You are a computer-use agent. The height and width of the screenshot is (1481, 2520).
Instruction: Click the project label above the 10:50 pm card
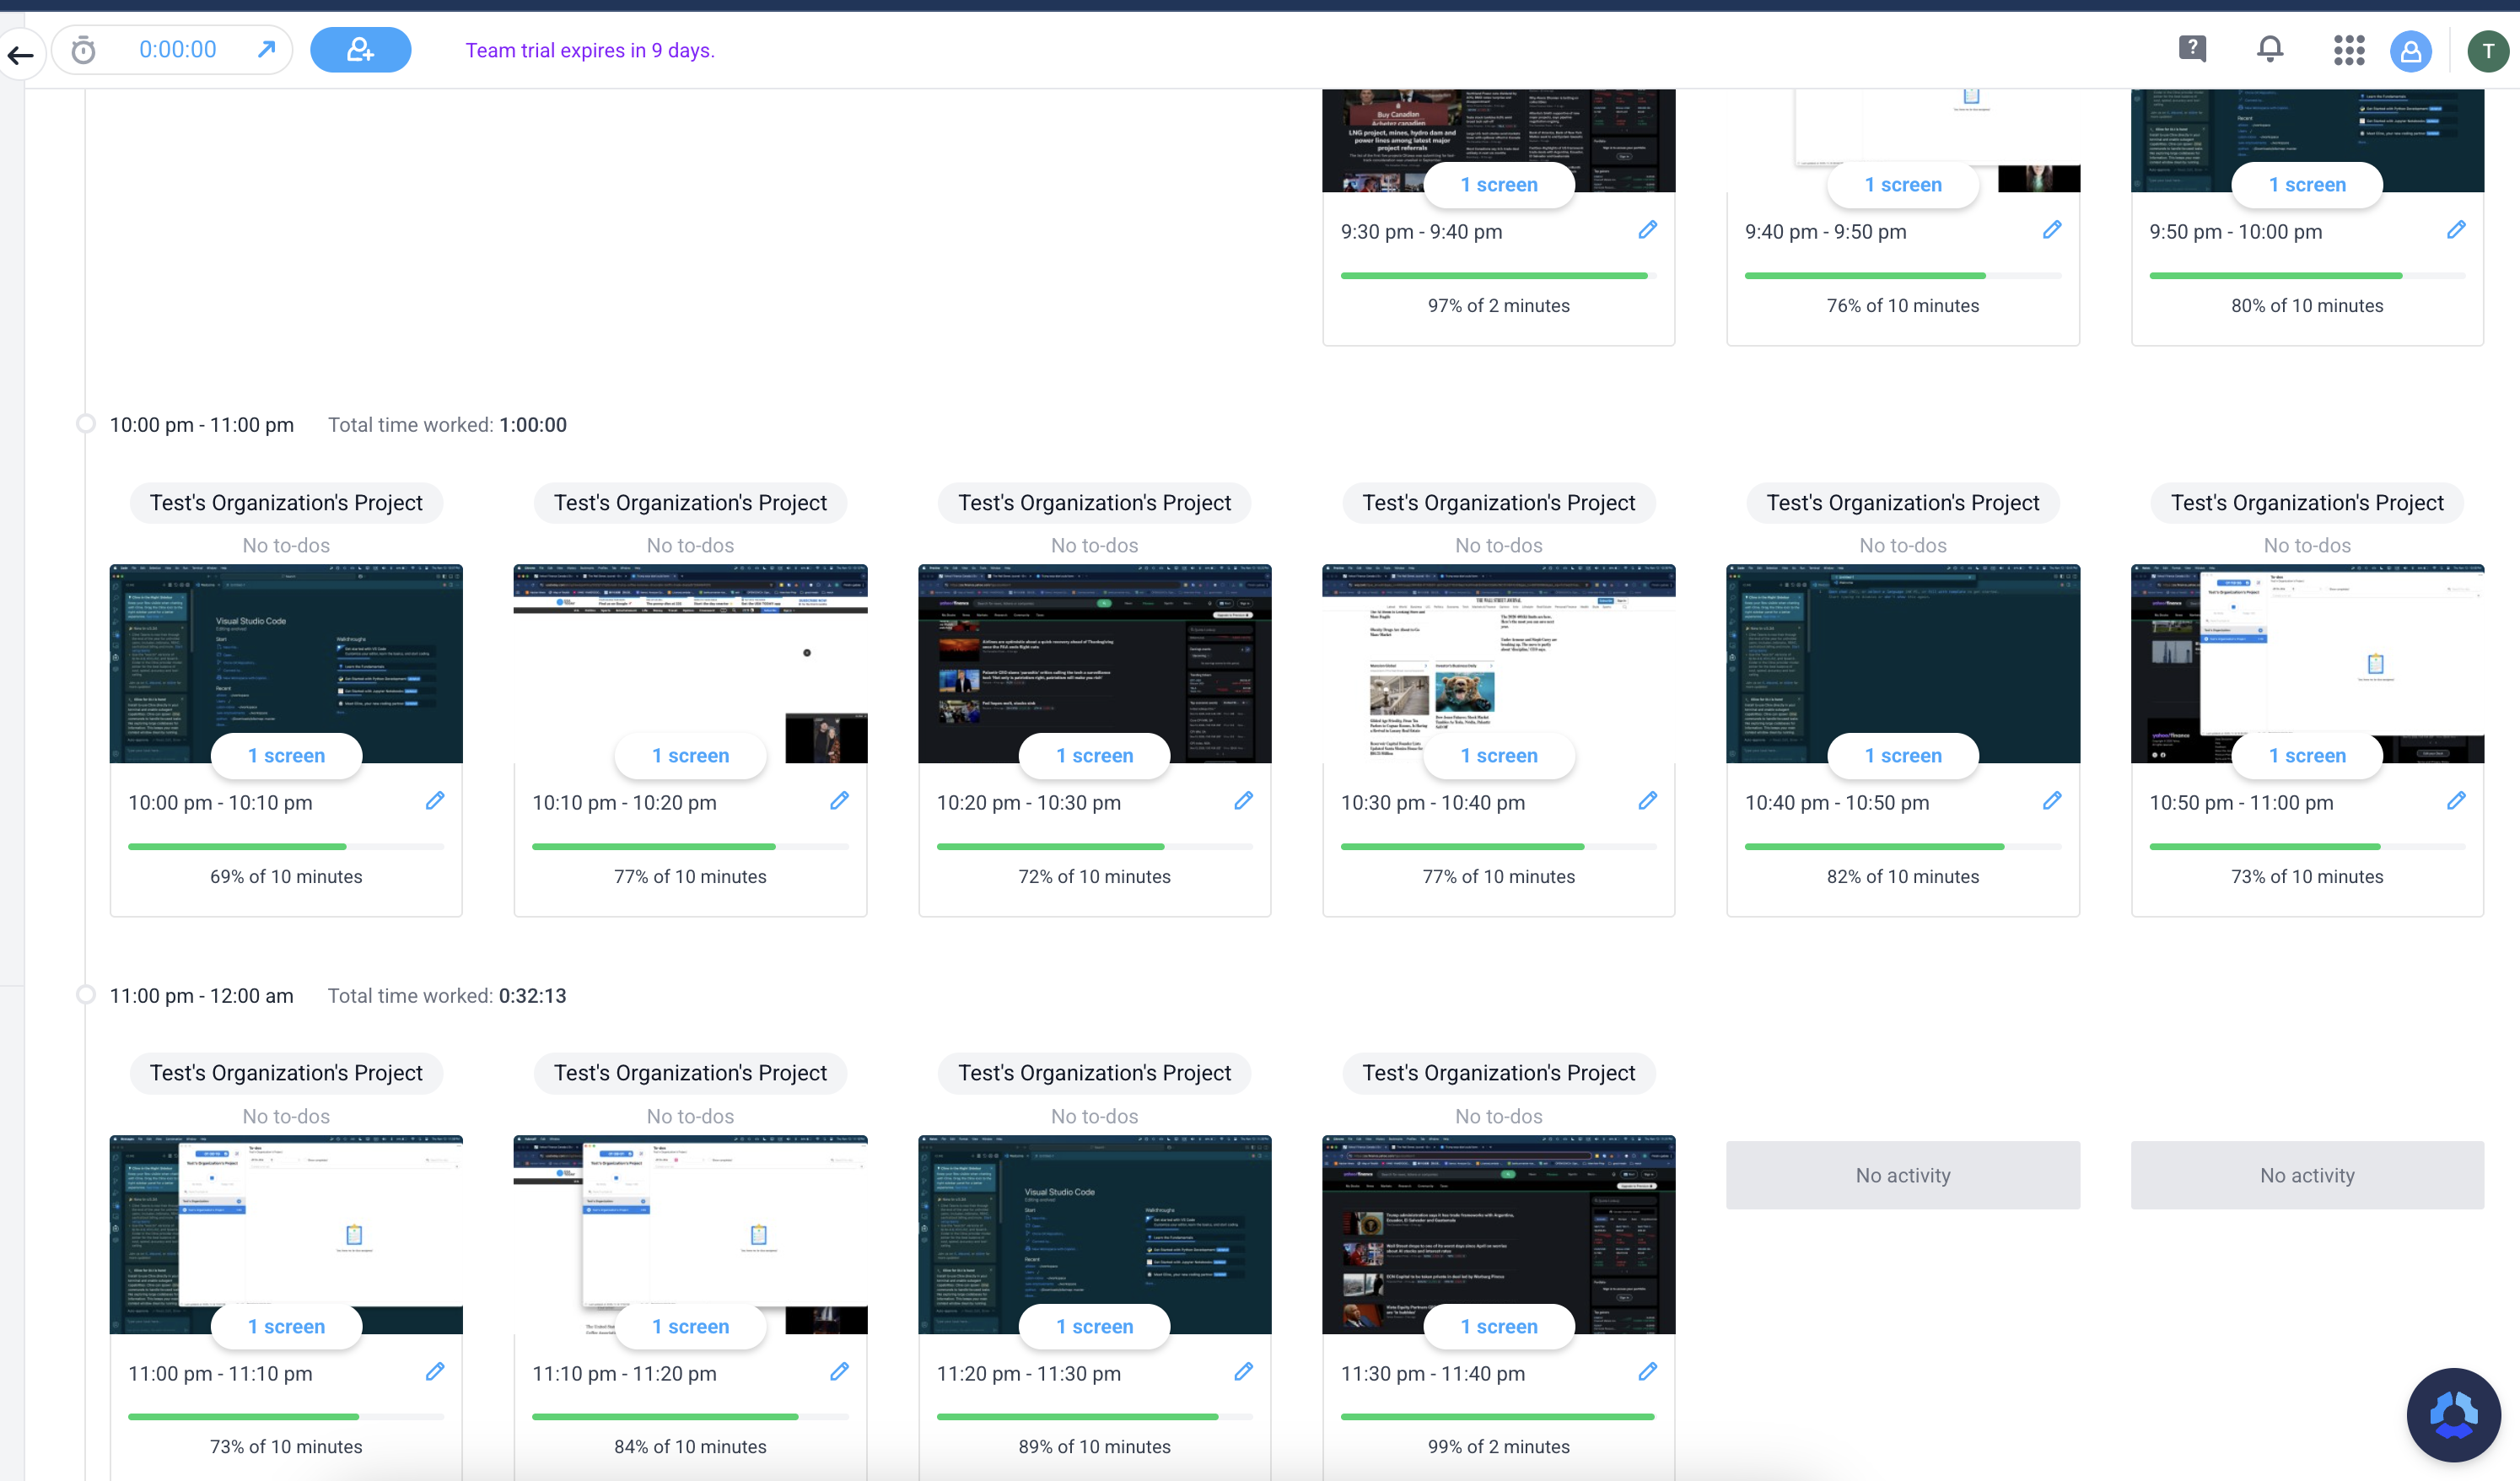tap(2306, 503)
